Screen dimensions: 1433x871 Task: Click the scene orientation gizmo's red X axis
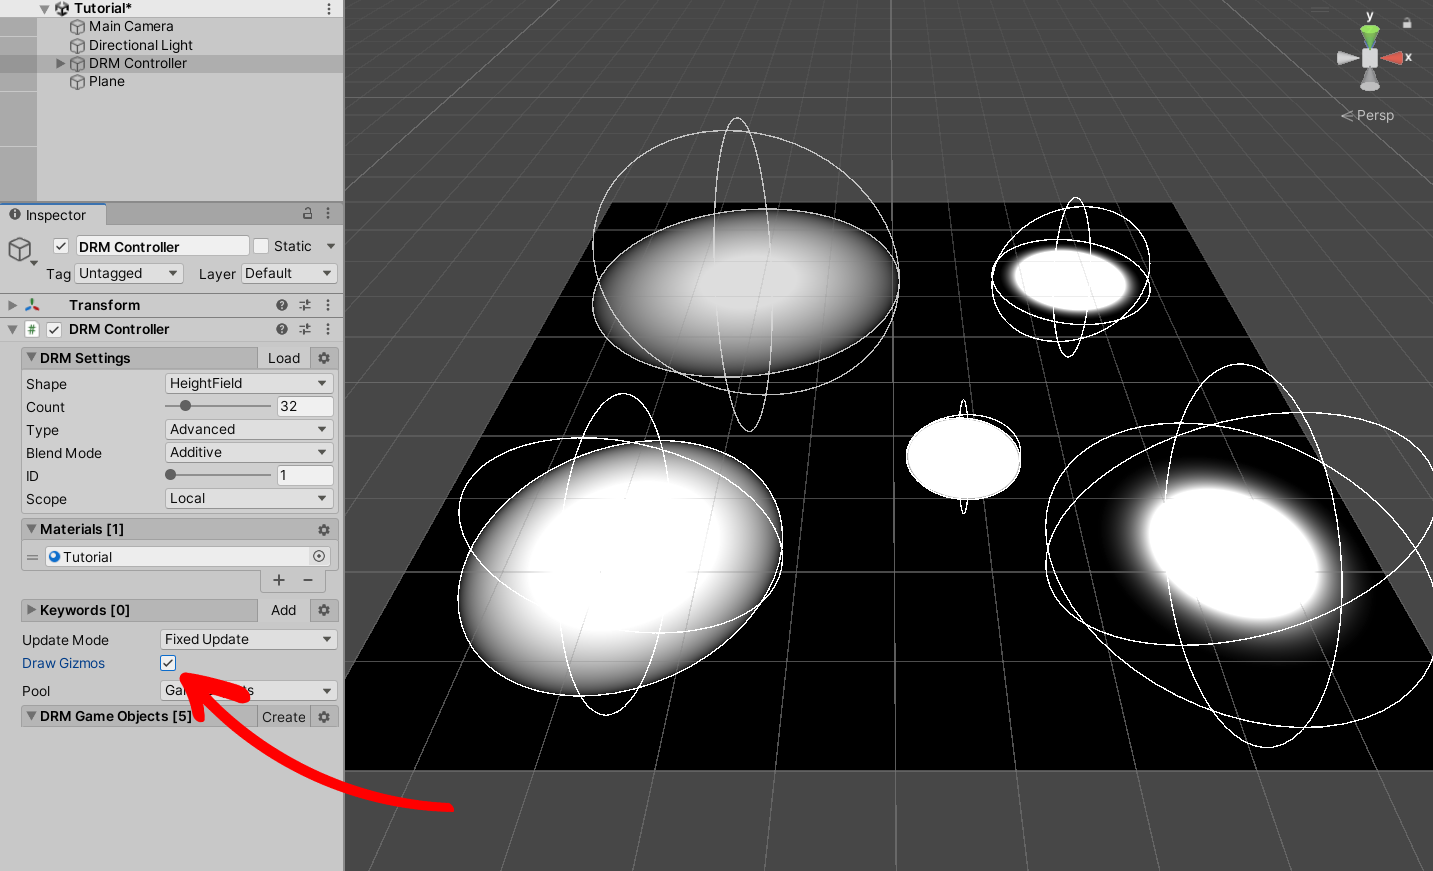pyautogui.click(x=1393, y=58)
